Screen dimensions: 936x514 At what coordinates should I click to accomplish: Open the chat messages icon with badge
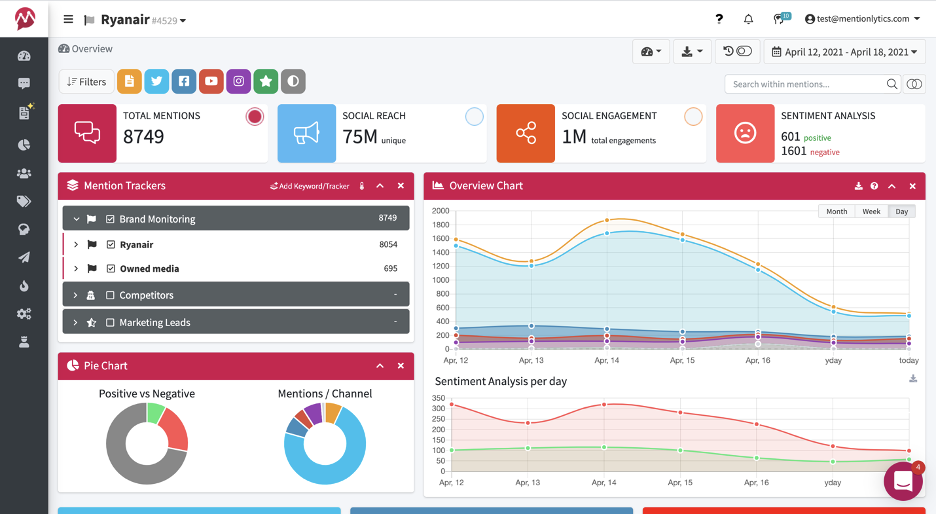781,19
